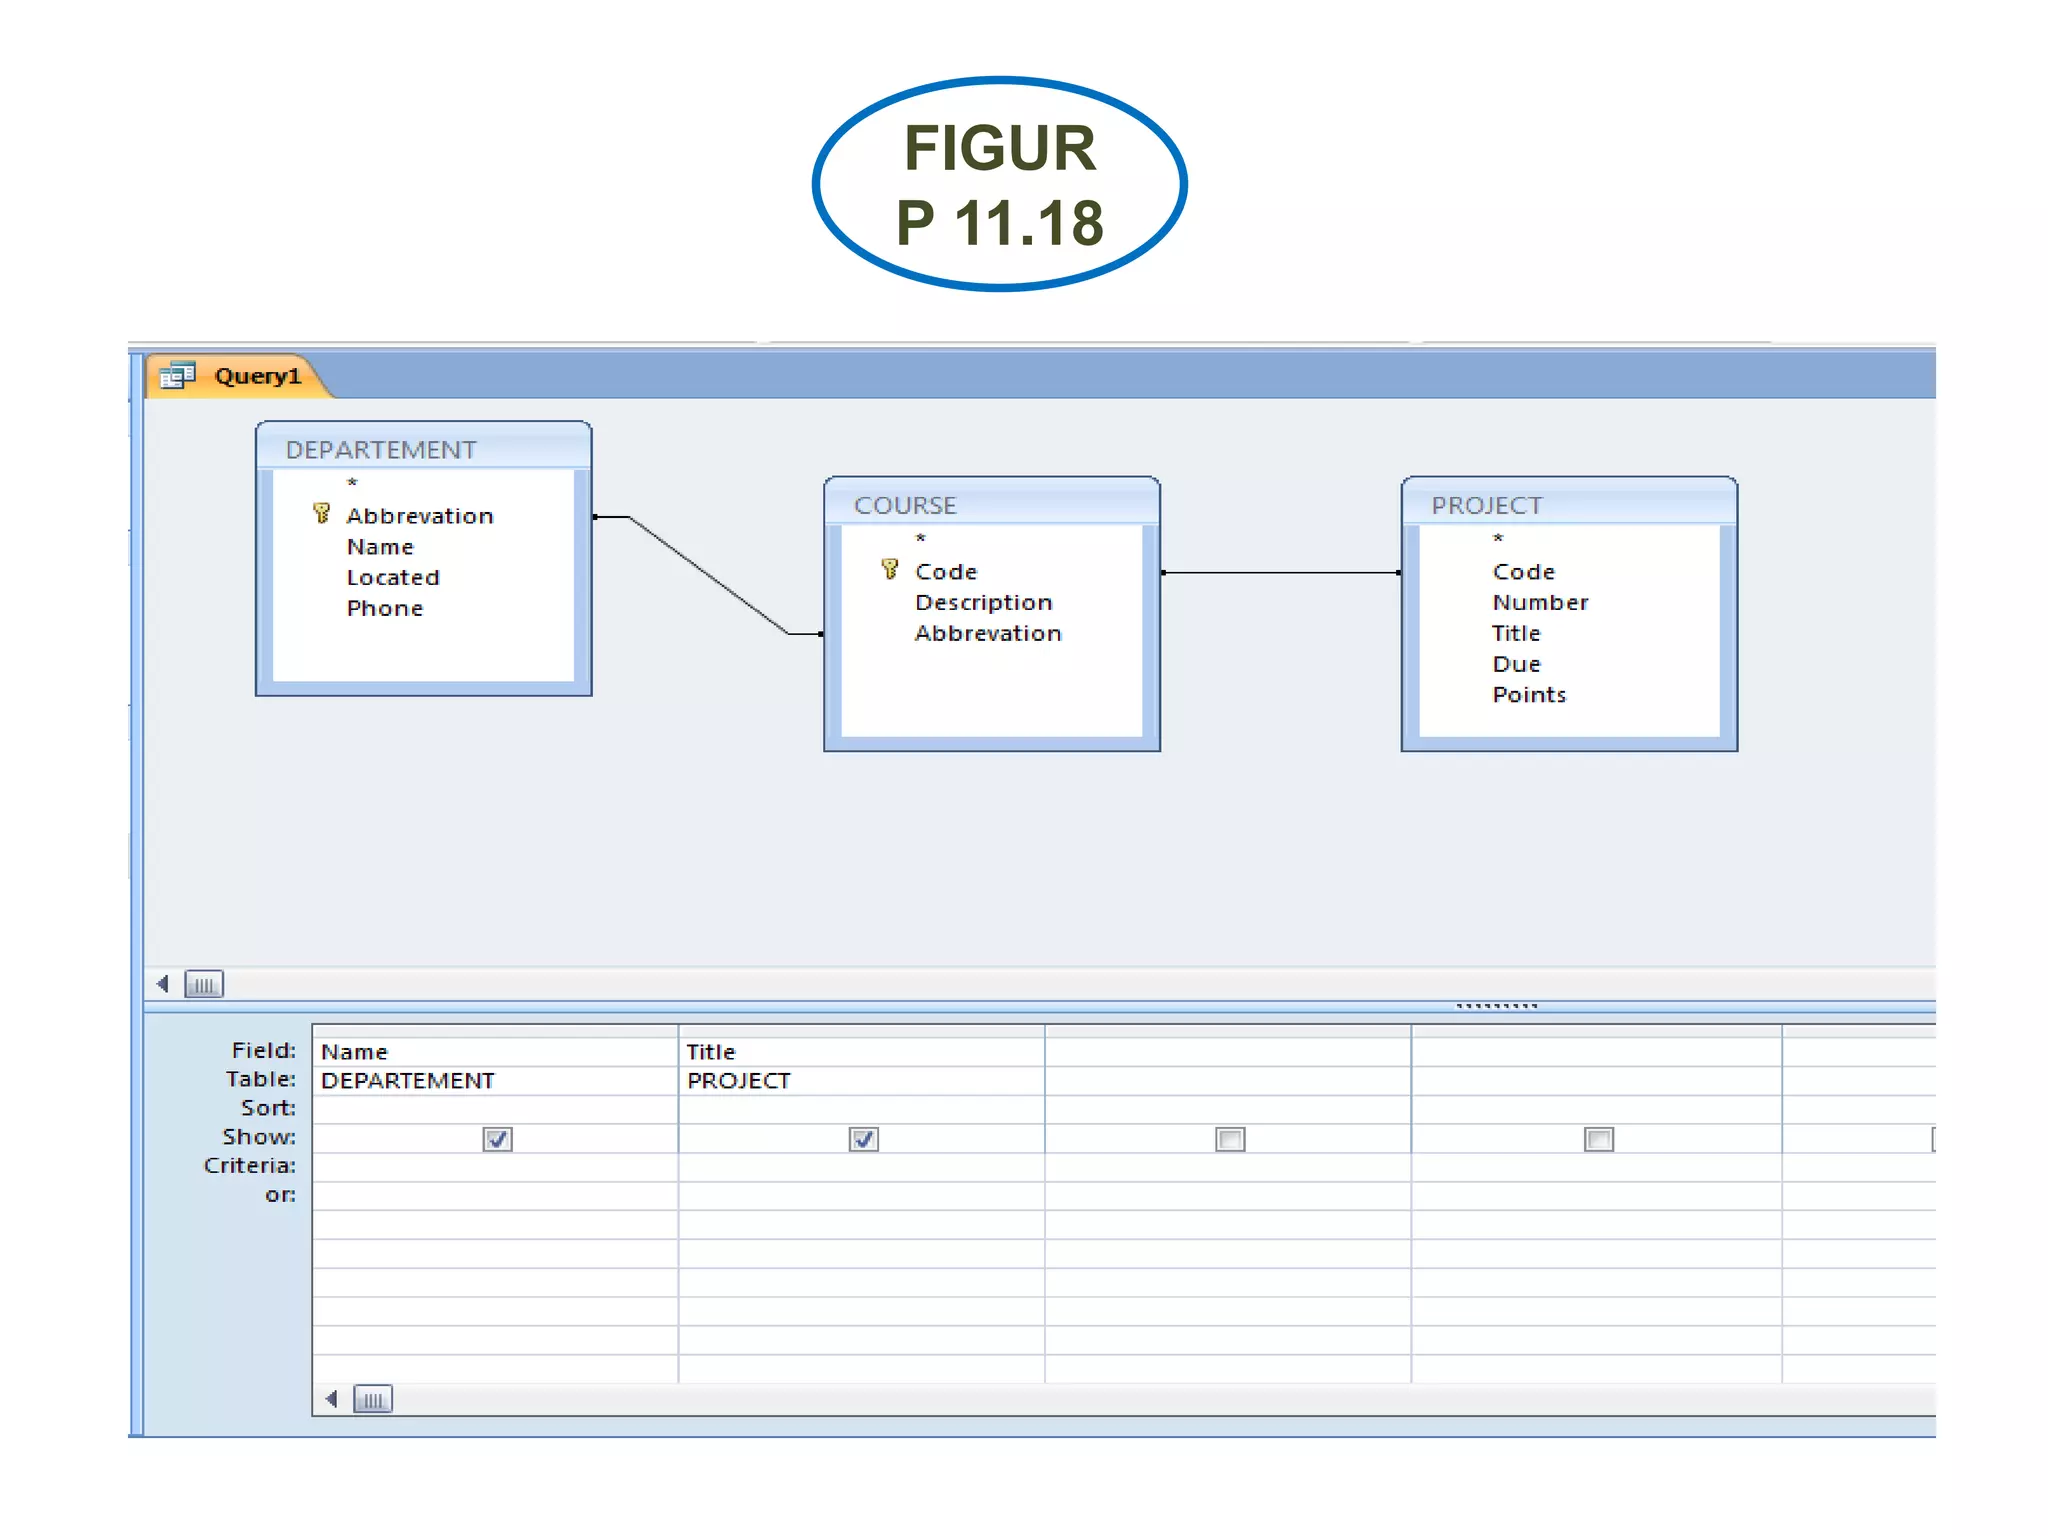Select asterisk all-fields in PROJECT table

(x=1498, y=540)
